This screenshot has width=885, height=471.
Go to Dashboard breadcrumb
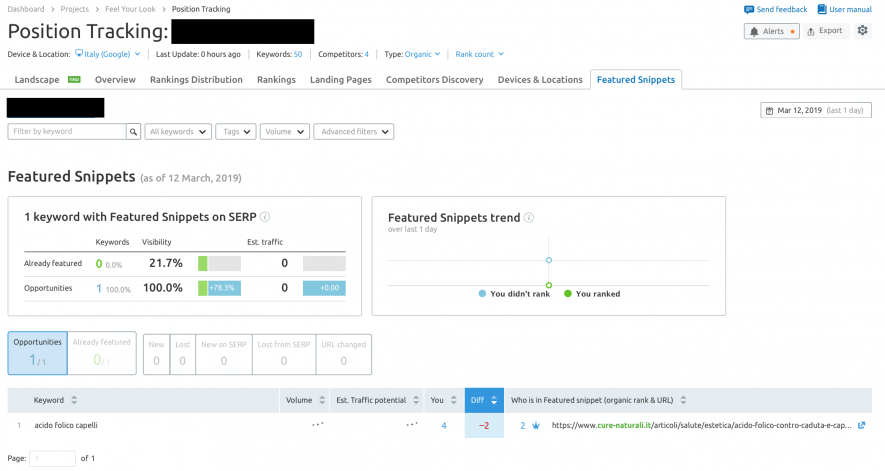coord(26,9)
